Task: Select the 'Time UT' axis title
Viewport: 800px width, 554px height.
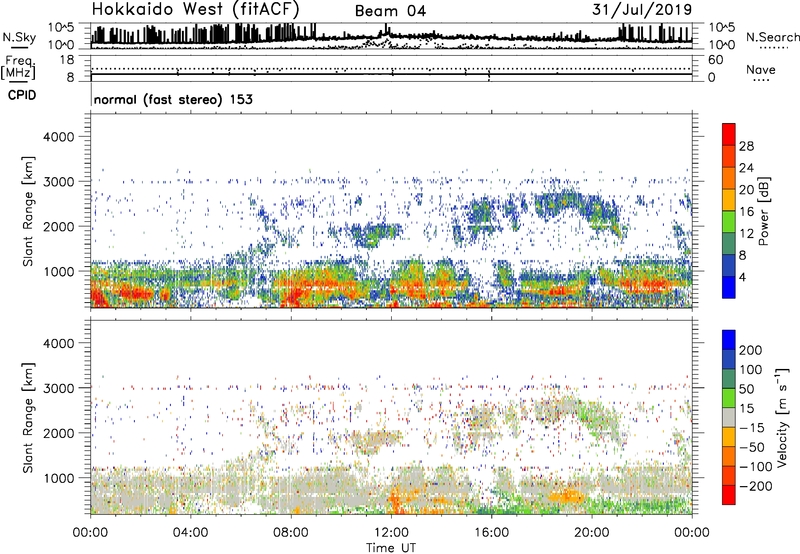Action: [391, 548]
